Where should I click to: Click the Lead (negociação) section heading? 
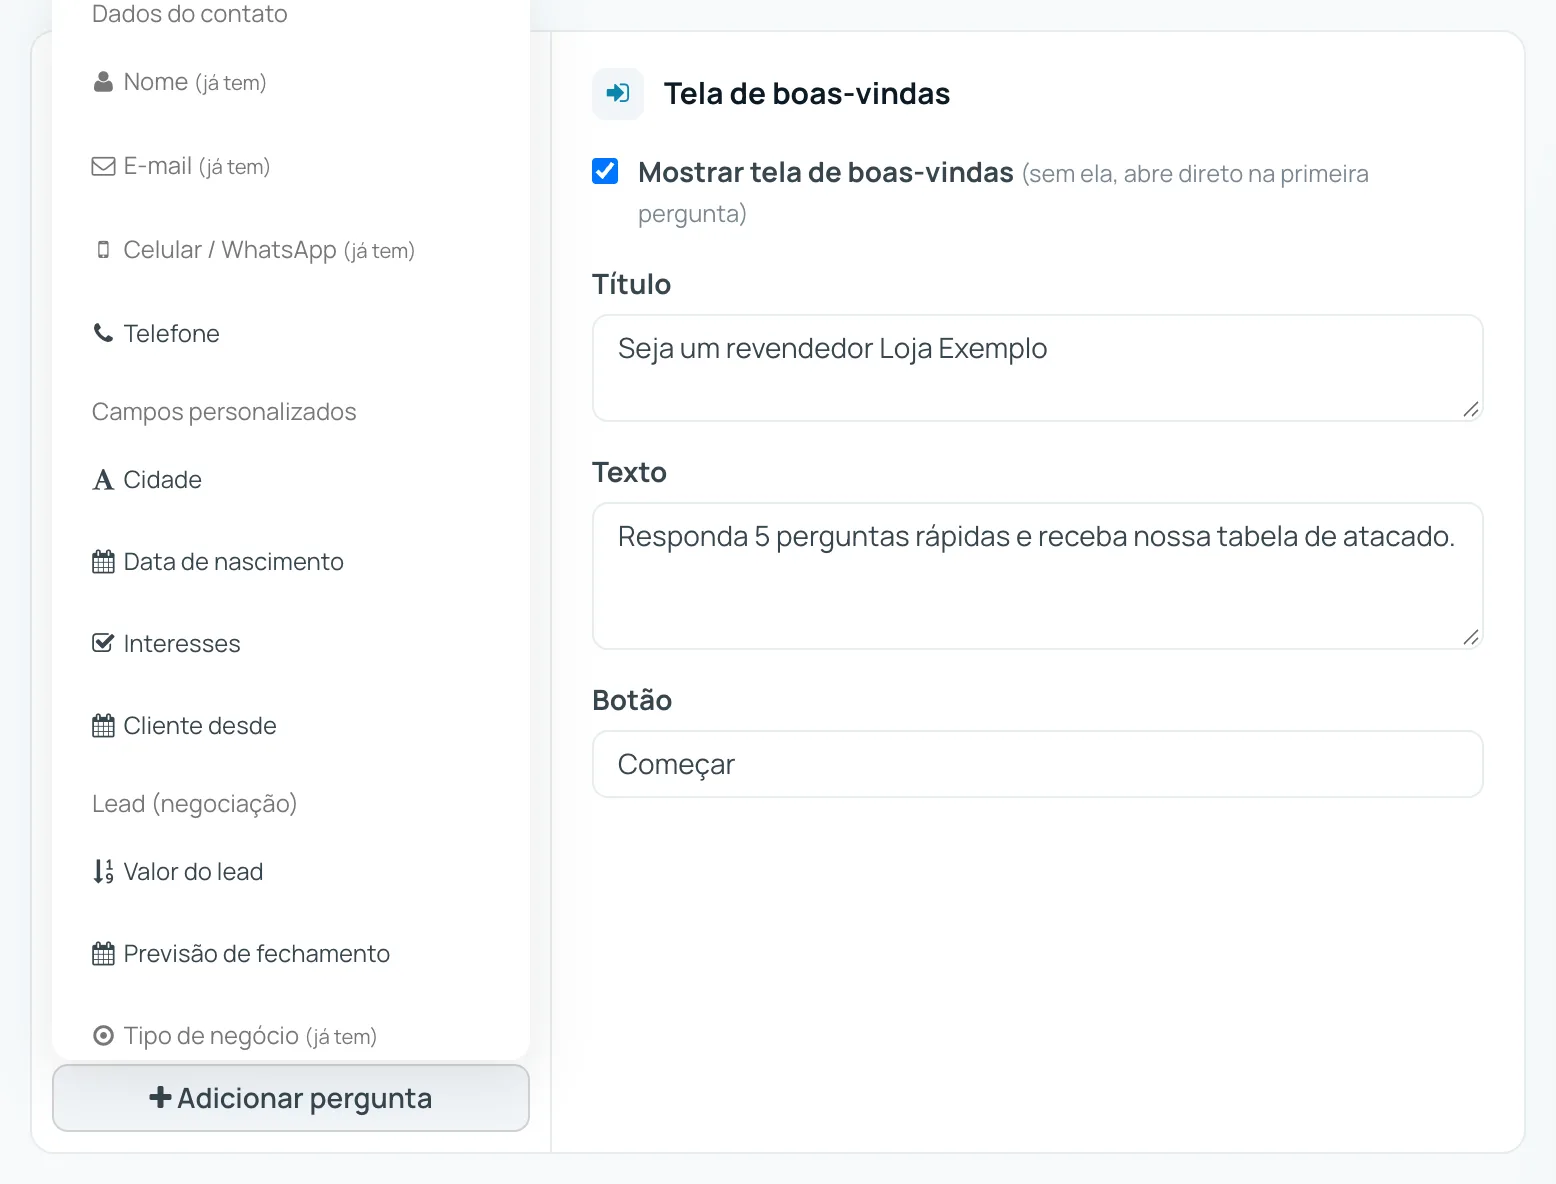tap(195, 804)
